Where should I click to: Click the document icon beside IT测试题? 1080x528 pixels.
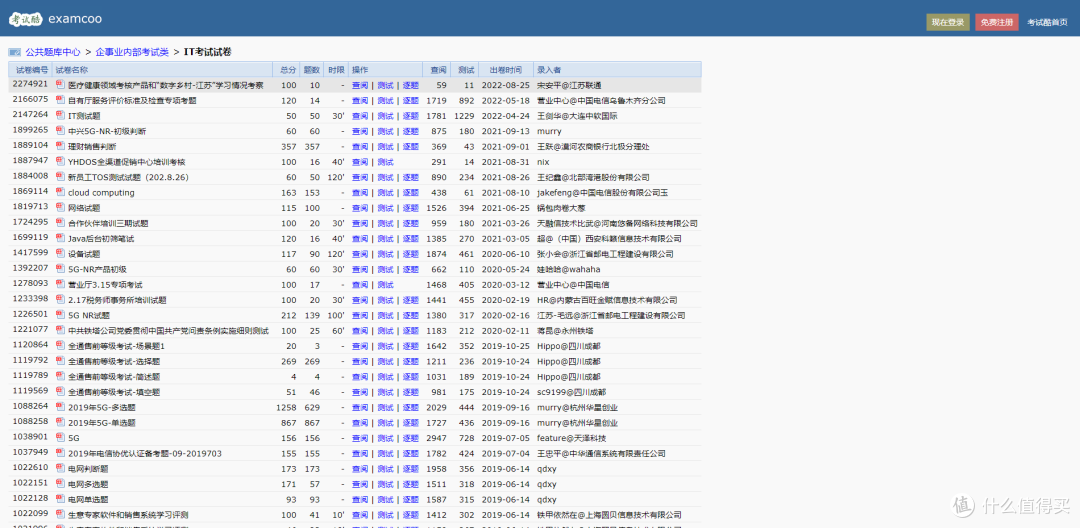point(60,115)
